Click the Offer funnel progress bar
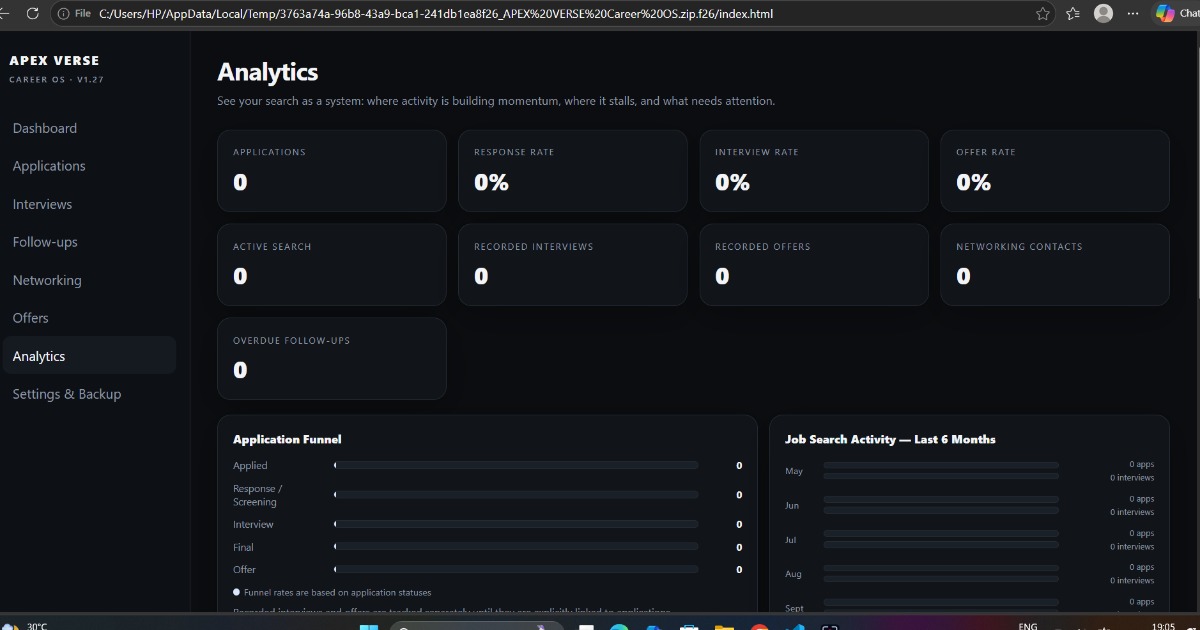Viewport: 1200px width, 630px height. (516, 570)
